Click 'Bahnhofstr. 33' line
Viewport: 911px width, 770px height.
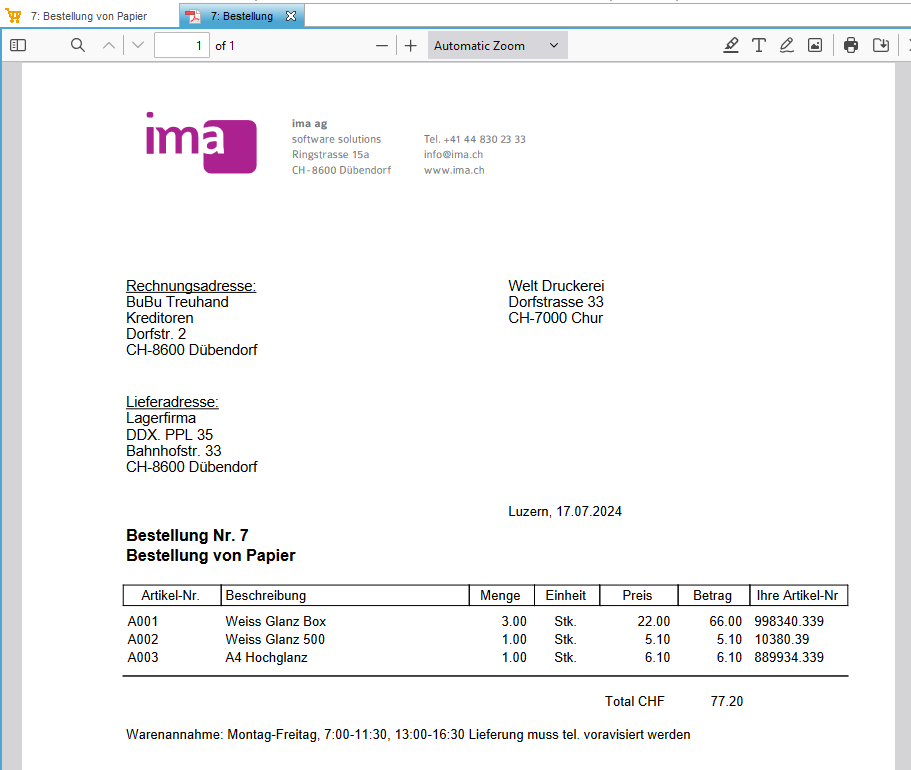[174, 451]
